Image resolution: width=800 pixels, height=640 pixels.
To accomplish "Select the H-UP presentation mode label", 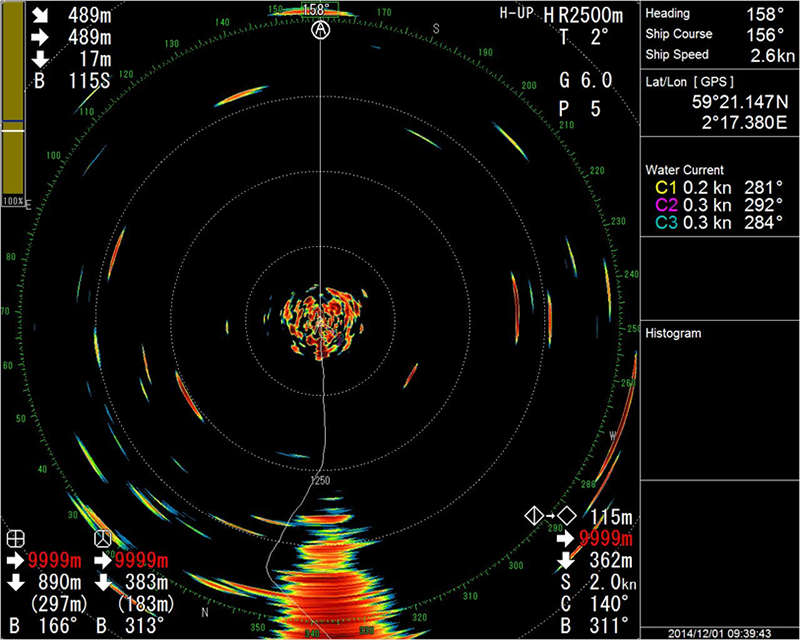I will click(x=518, y=14).
